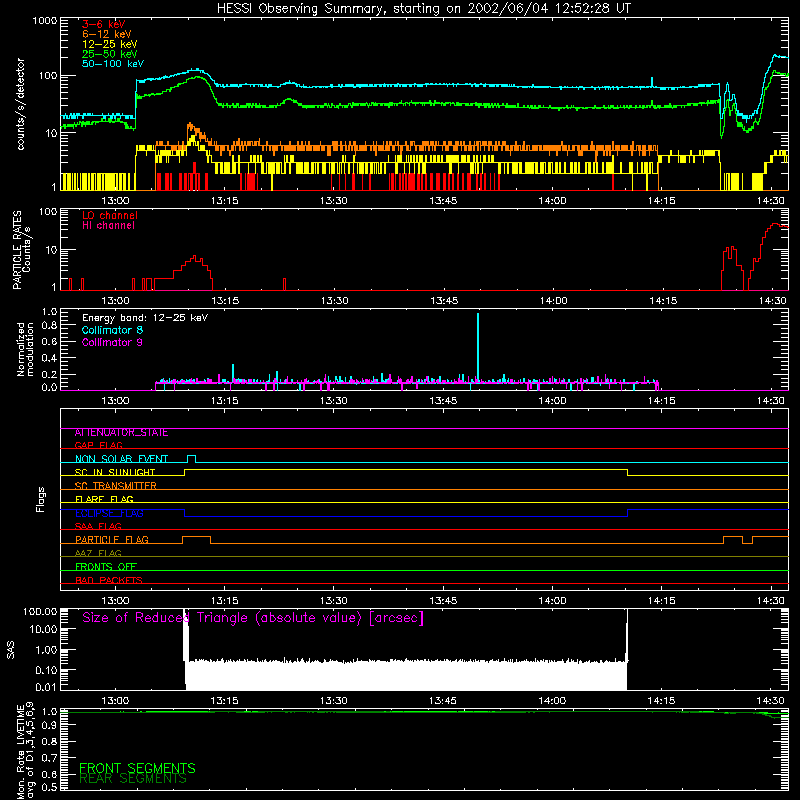Click the green 25-50 keV legend label

pyautogui.click(x=110, y=54)
